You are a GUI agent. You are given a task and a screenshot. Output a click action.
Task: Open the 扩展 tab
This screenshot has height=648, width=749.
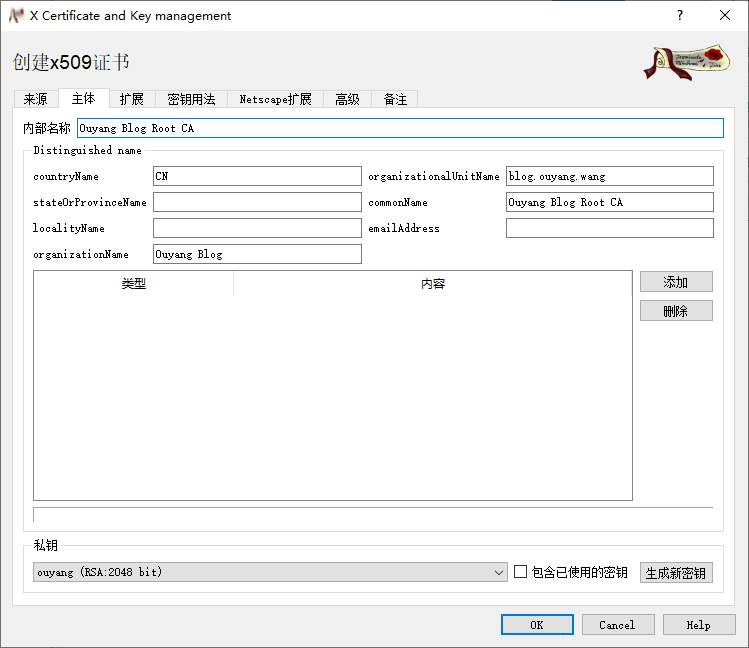click(131, 99)
